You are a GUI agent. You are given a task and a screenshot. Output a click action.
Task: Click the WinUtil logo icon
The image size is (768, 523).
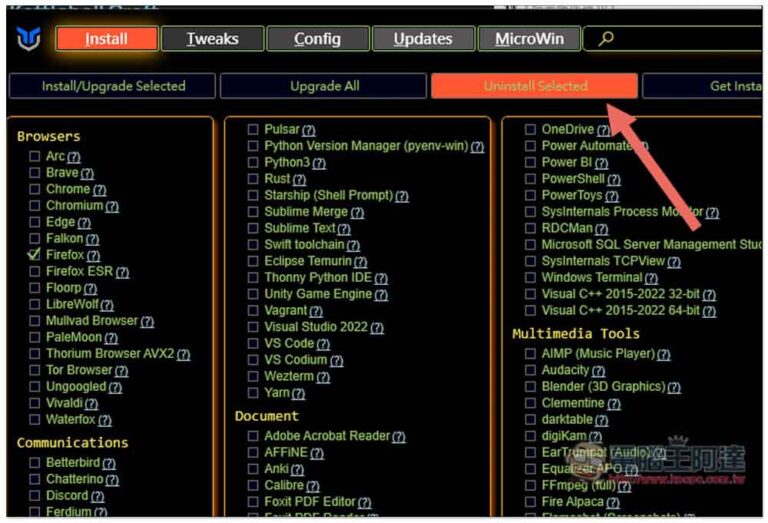point(29,39)
